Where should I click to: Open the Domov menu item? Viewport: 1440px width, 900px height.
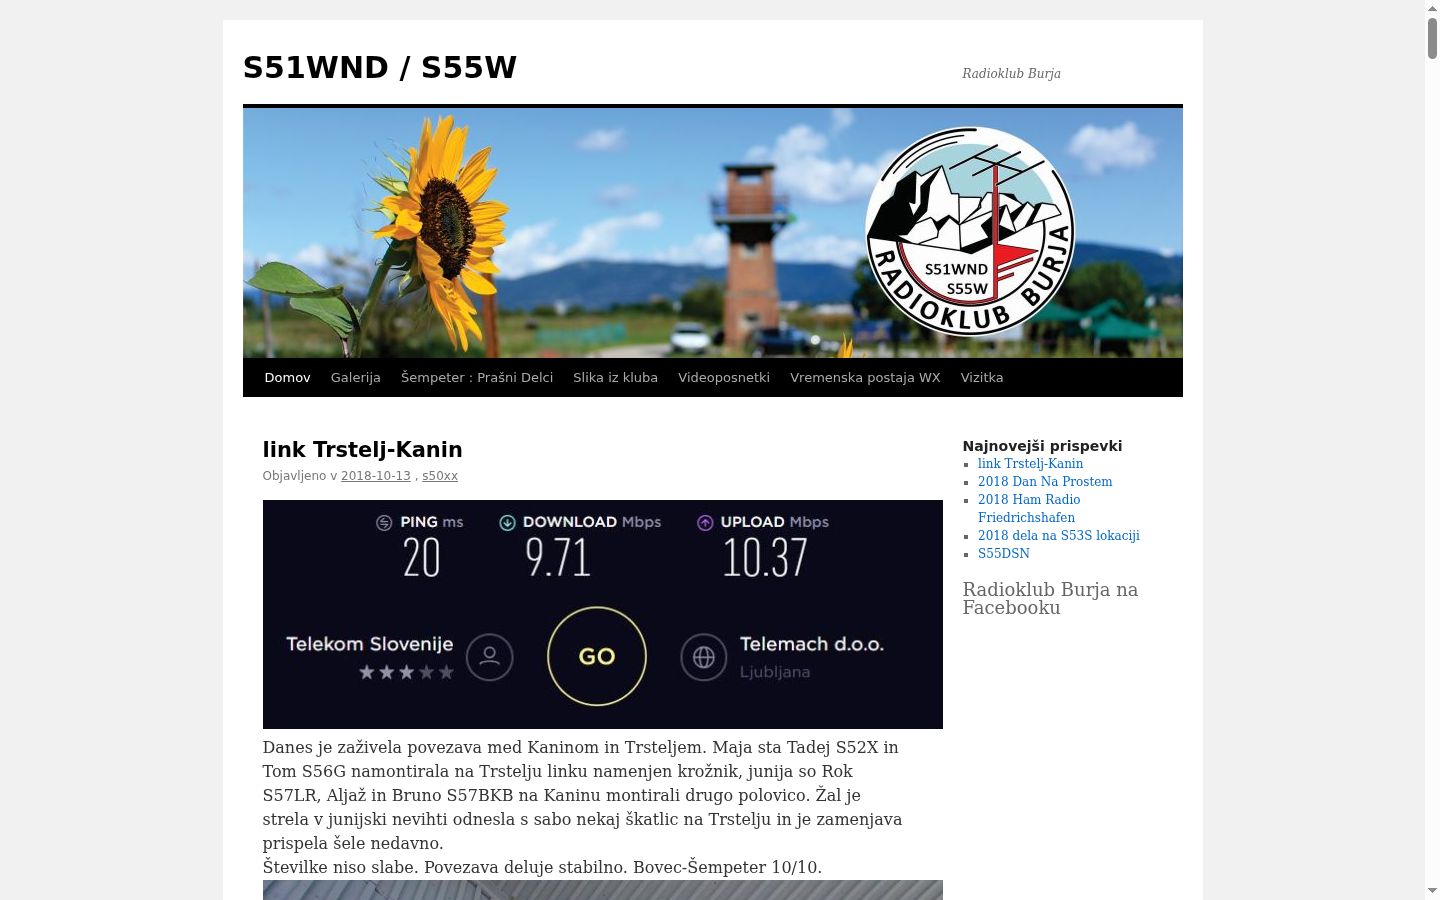click(x=287, y=378)
